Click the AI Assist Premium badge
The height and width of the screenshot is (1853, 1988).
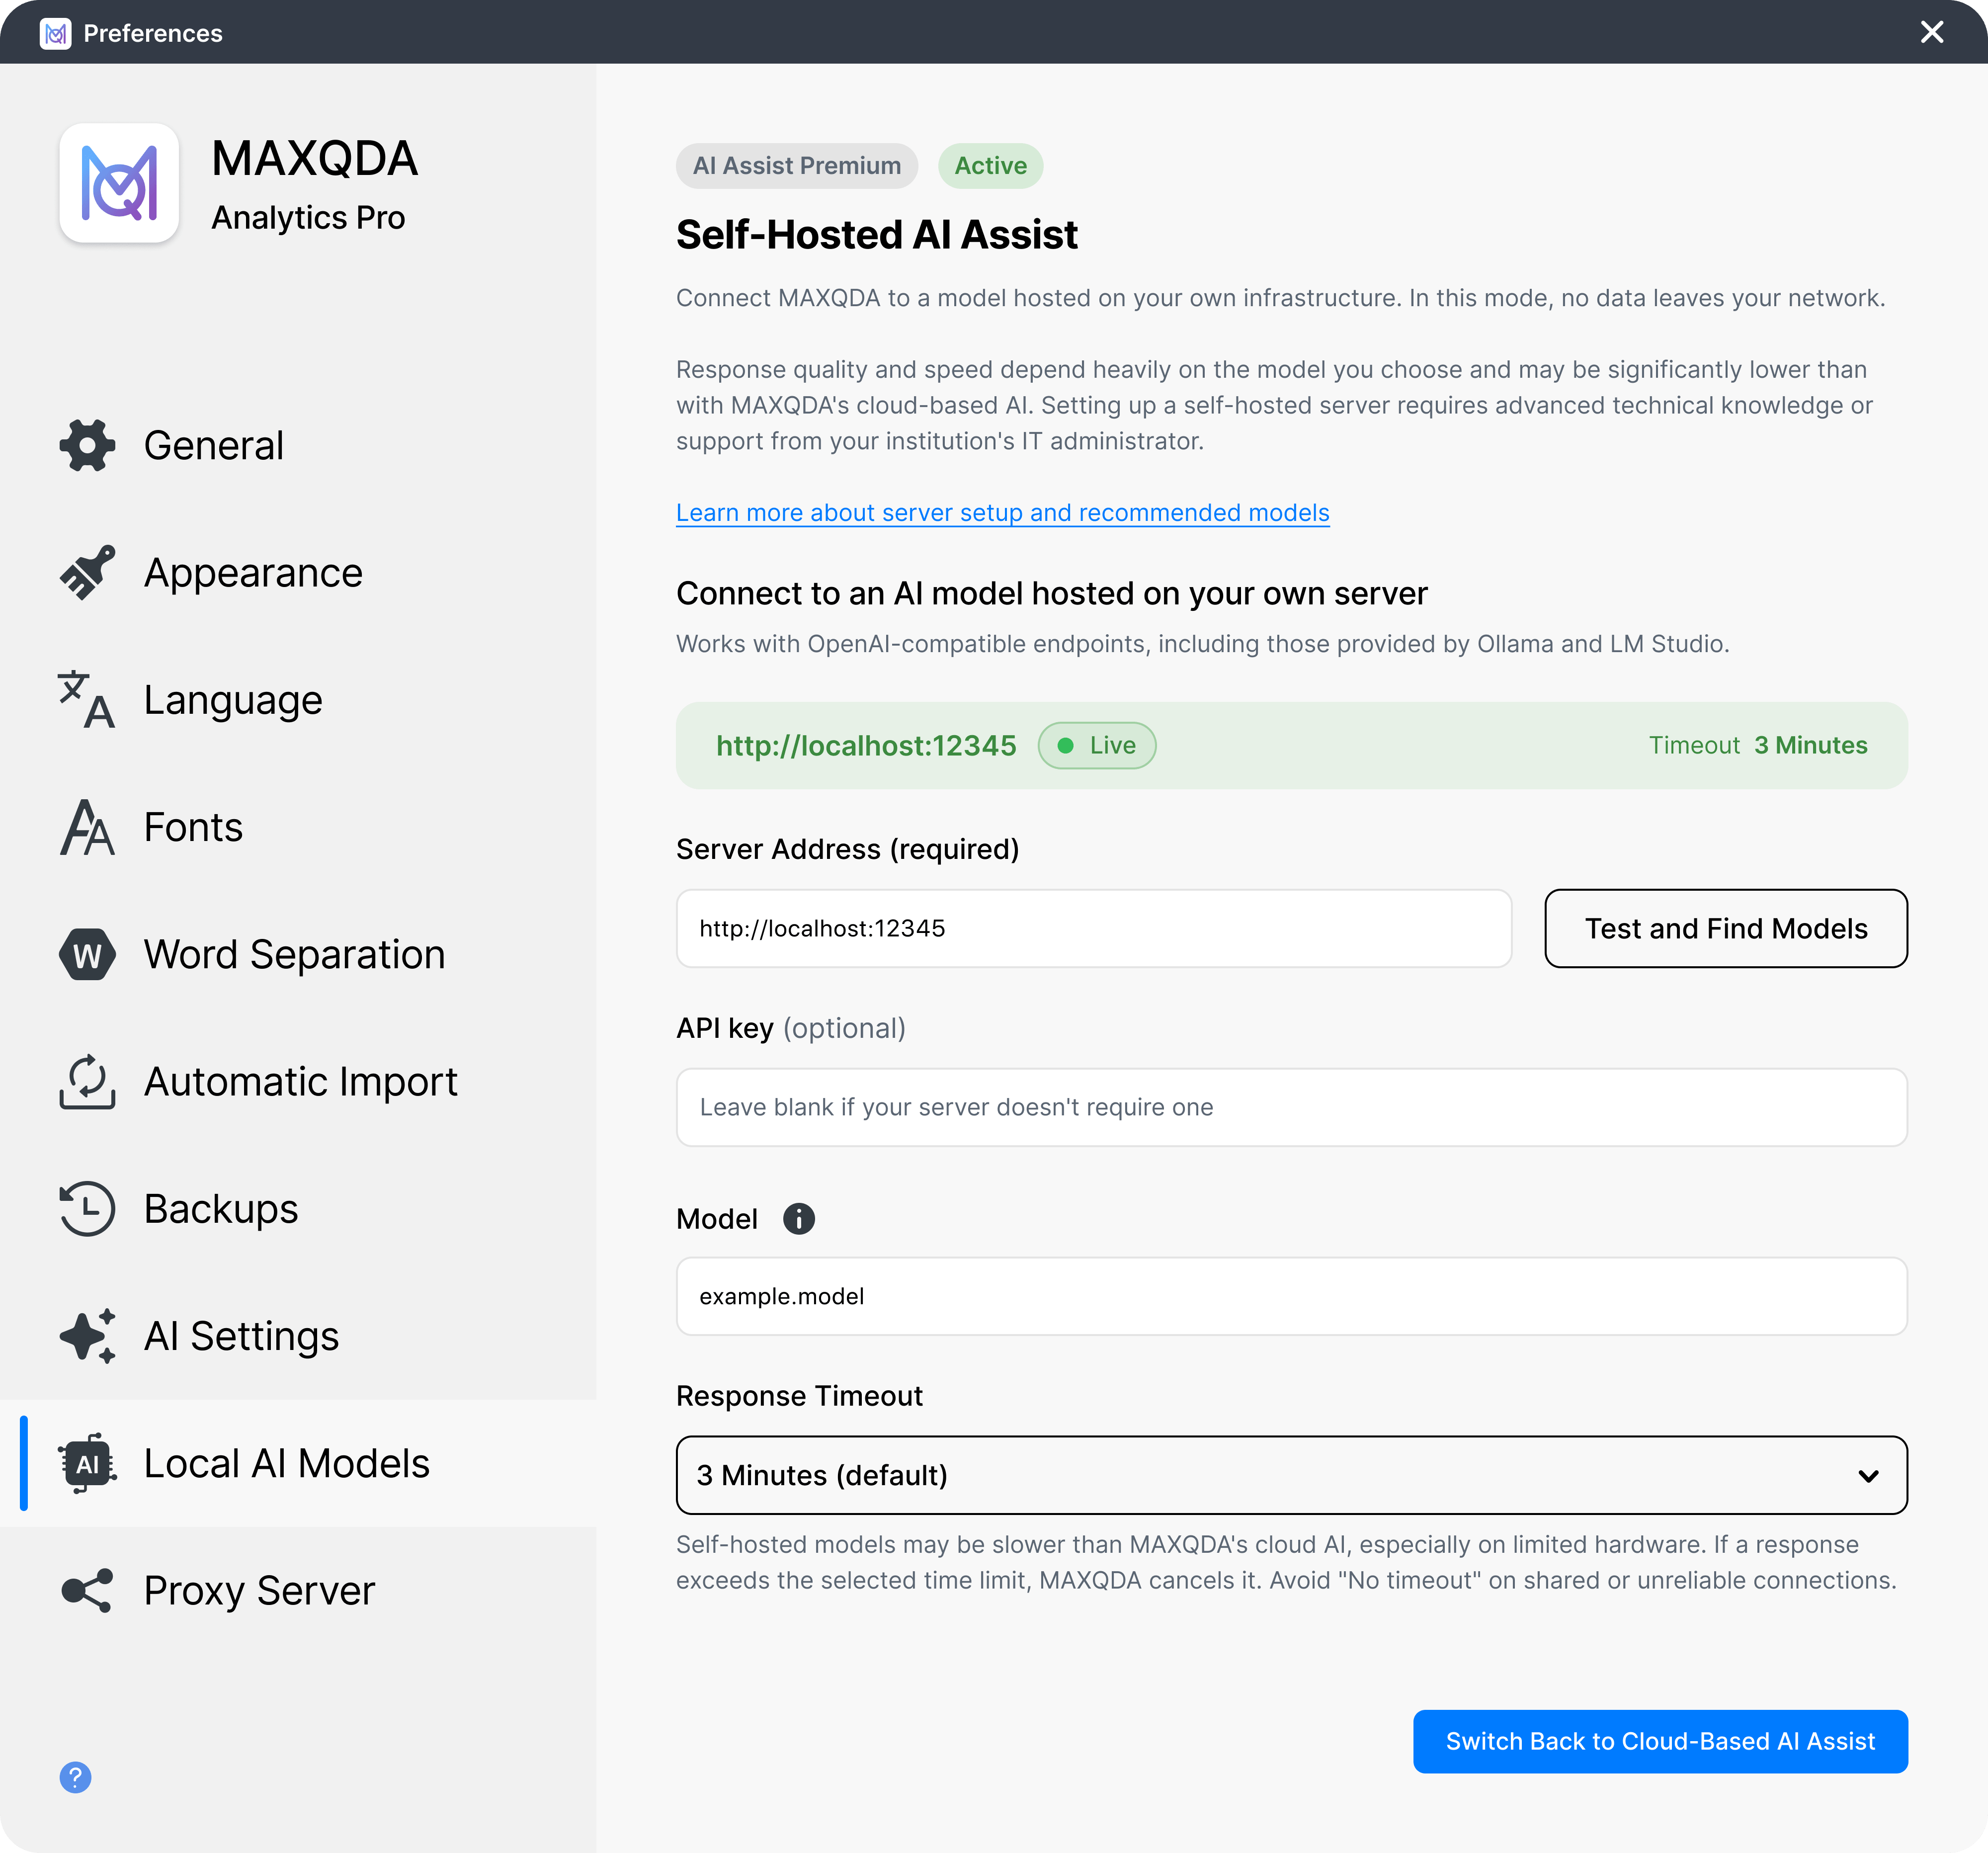(796, 165)
